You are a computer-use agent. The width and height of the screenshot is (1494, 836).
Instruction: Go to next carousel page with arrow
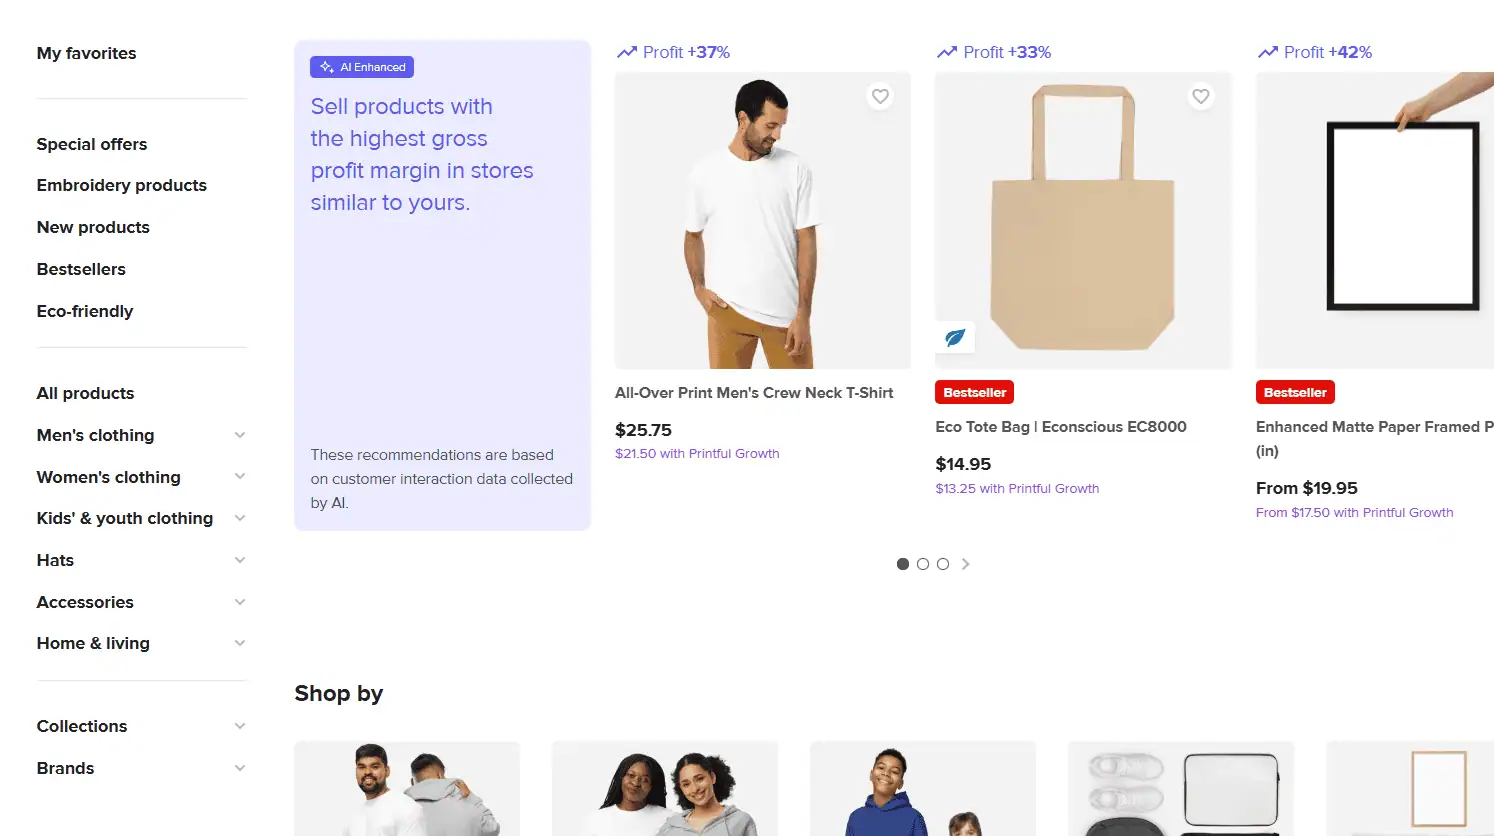(x=965, y=564)
